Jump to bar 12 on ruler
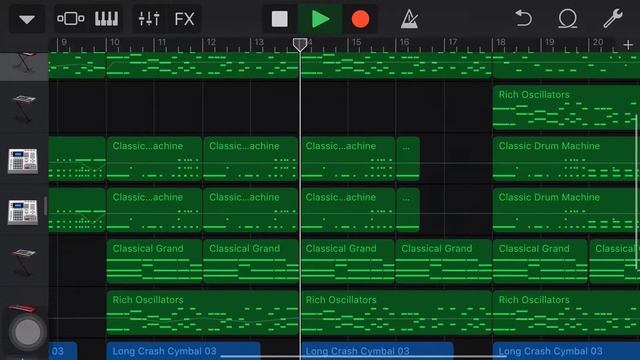The width and height of the screenshot is (640, 360). (x=211, y=42)
